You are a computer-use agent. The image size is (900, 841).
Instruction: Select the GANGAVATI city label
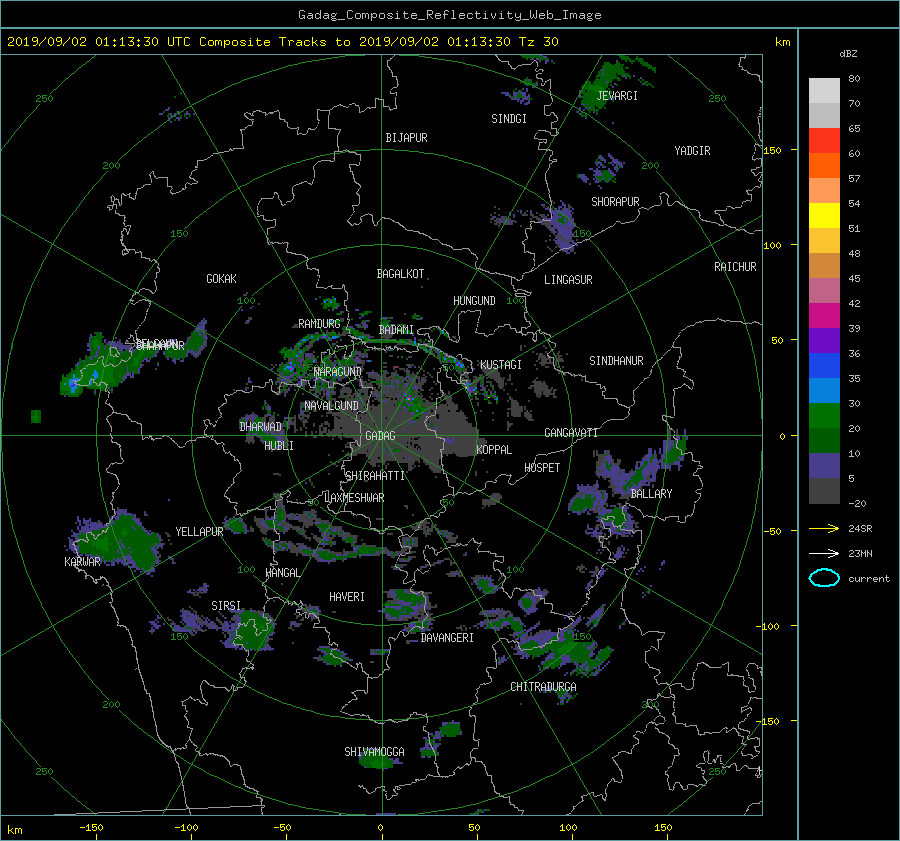[x=571, y=433]
